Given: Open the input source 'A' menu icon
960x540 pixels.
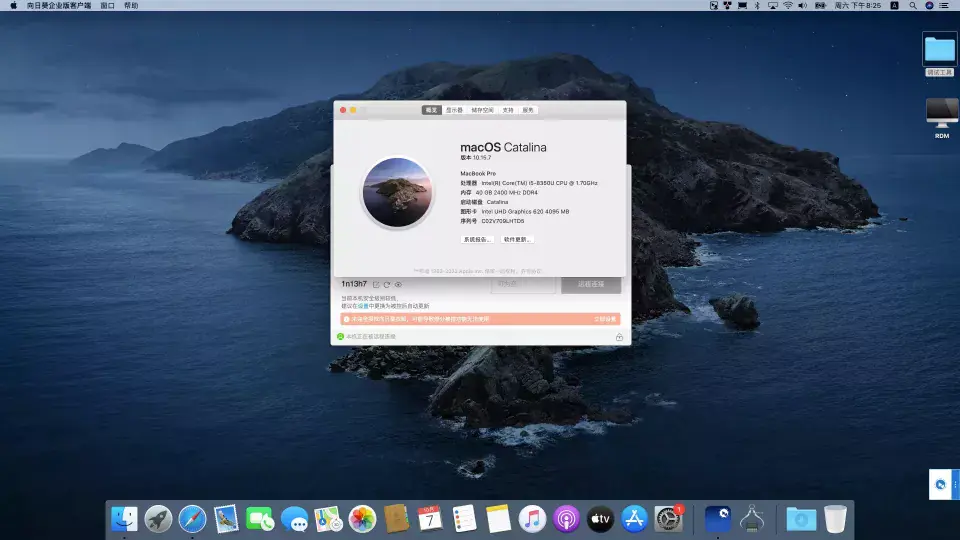Looking at the screenshot, I should (894, 6).
